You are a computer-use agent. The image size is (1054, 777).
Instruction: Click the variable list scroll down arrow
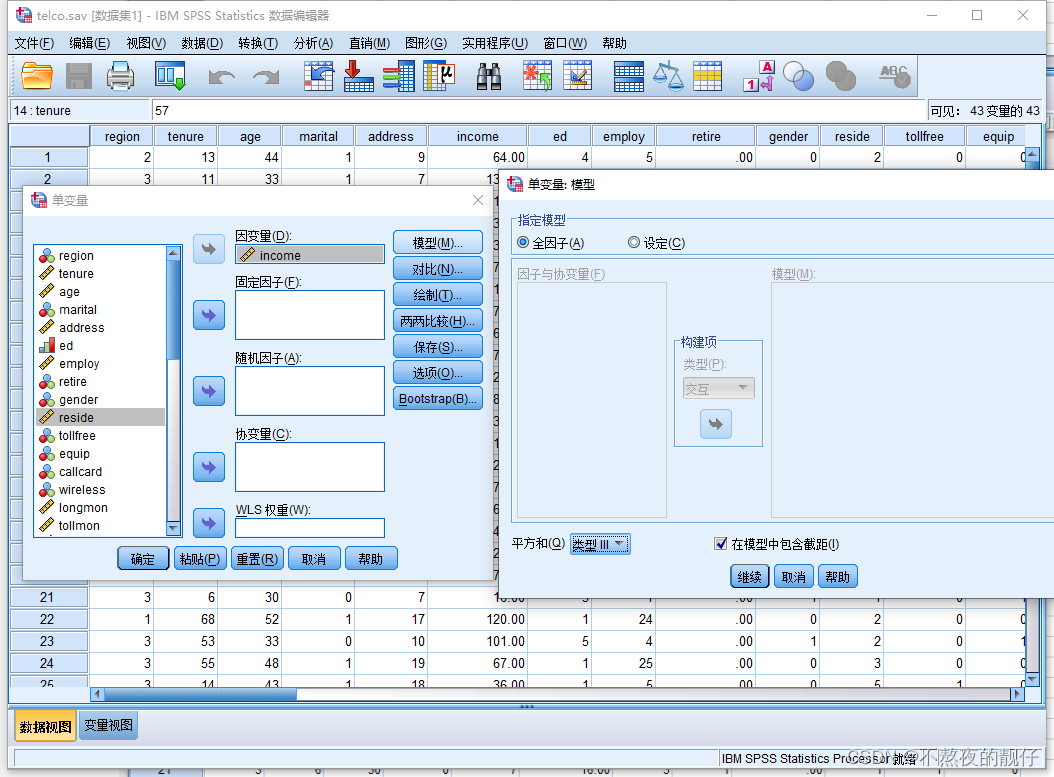(173, 528)
